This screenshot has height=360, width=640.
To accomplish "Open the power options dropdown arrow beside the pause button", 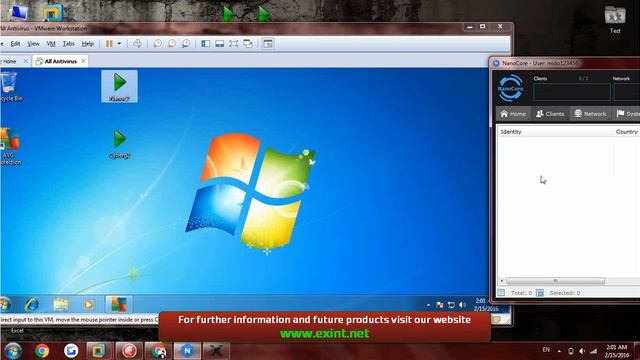I will [119, 44].
